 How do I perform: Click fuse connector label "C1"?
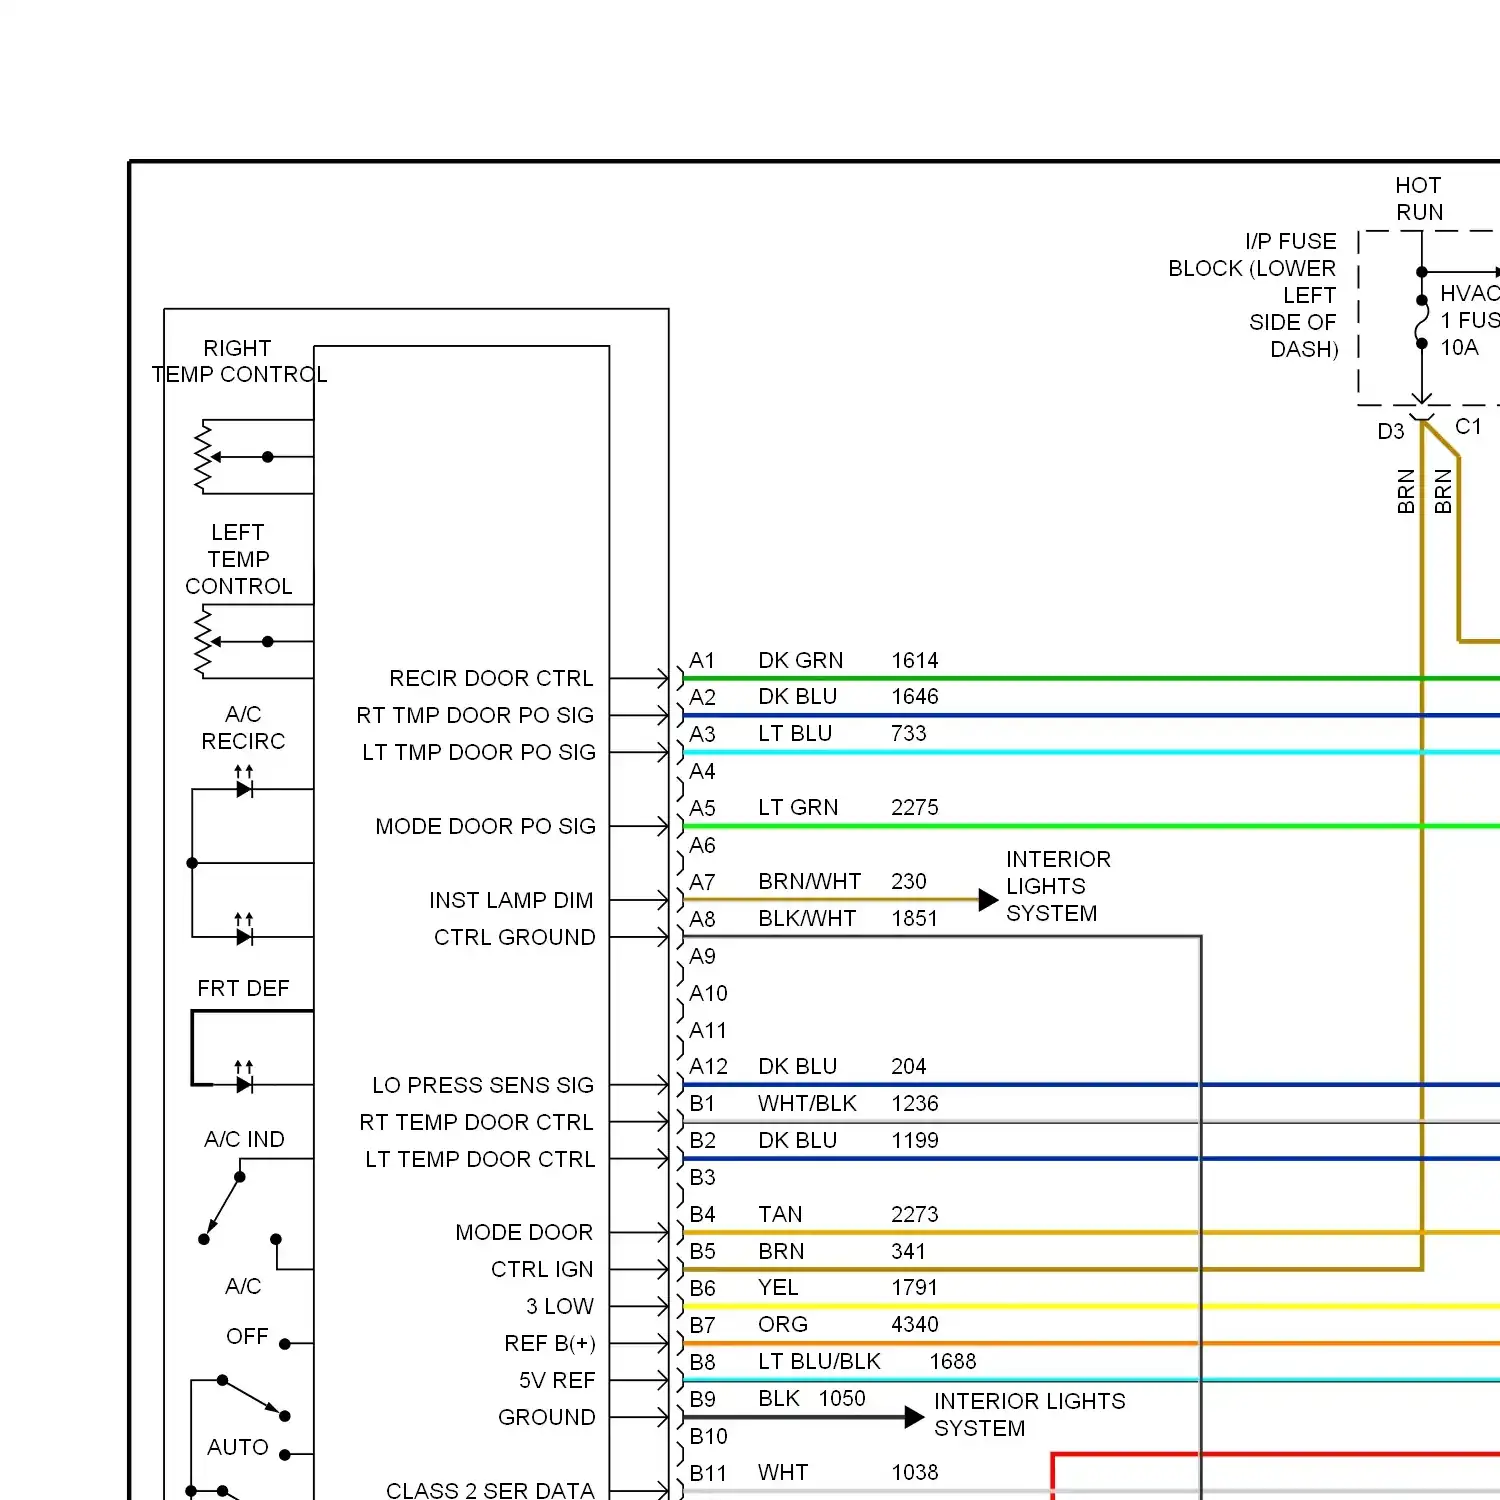(x=1468, y=426)
